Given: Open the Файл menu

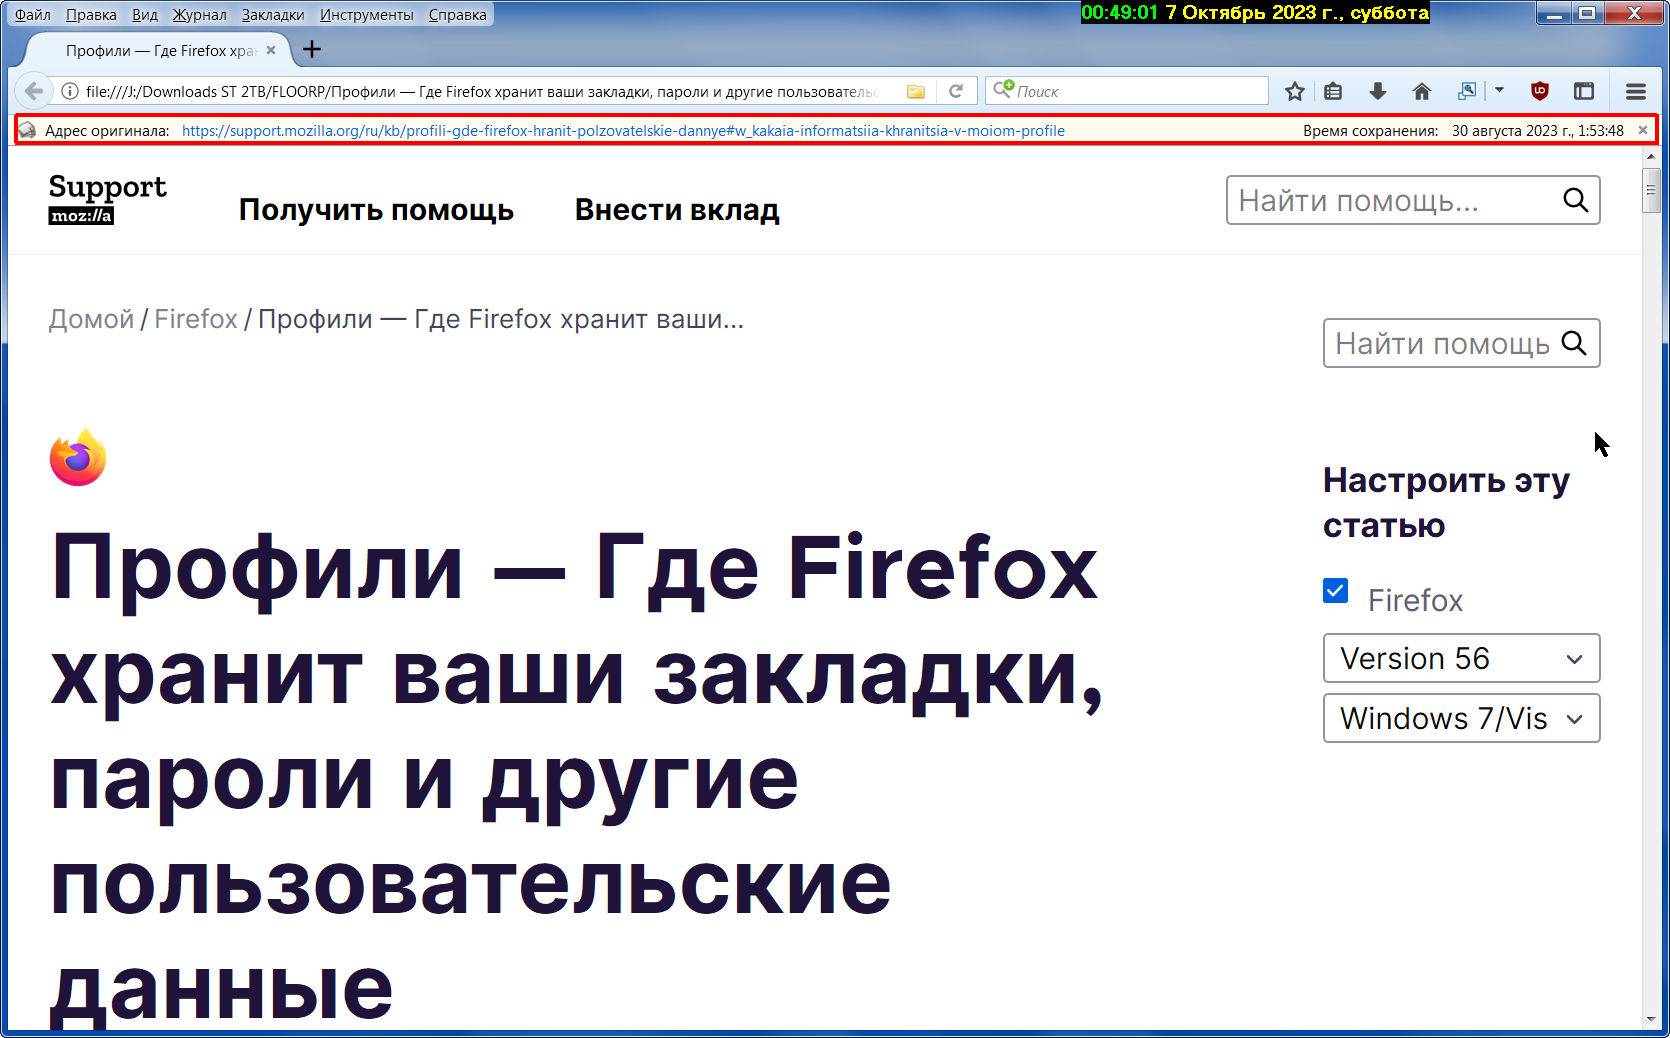Looking at the screenshot, I should [33, 14].
